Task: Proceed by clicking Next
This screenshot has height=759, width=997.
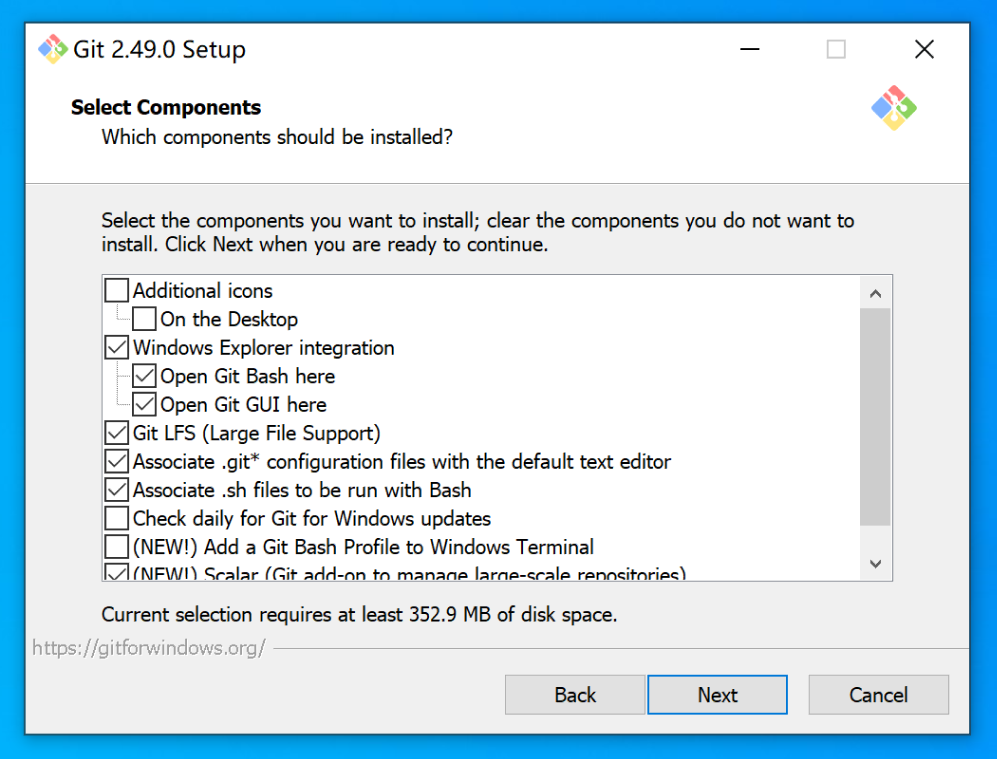Action: (x=717, y=695)
